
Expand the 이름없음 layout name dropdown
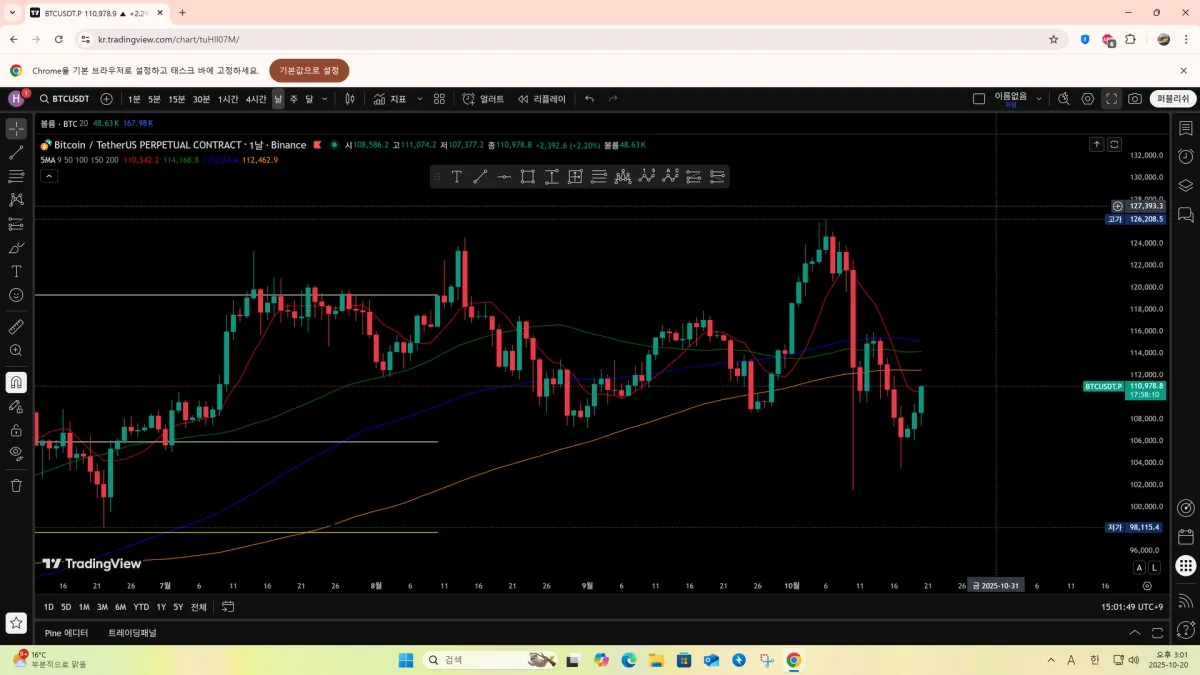[1039, 99]
